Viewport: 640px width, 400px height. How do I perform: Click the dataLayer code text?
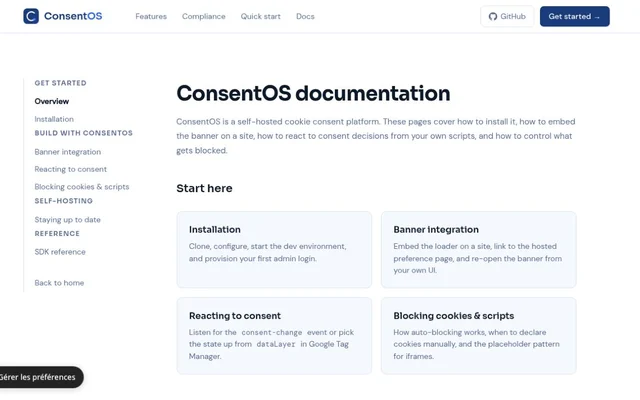pos(276,344)
